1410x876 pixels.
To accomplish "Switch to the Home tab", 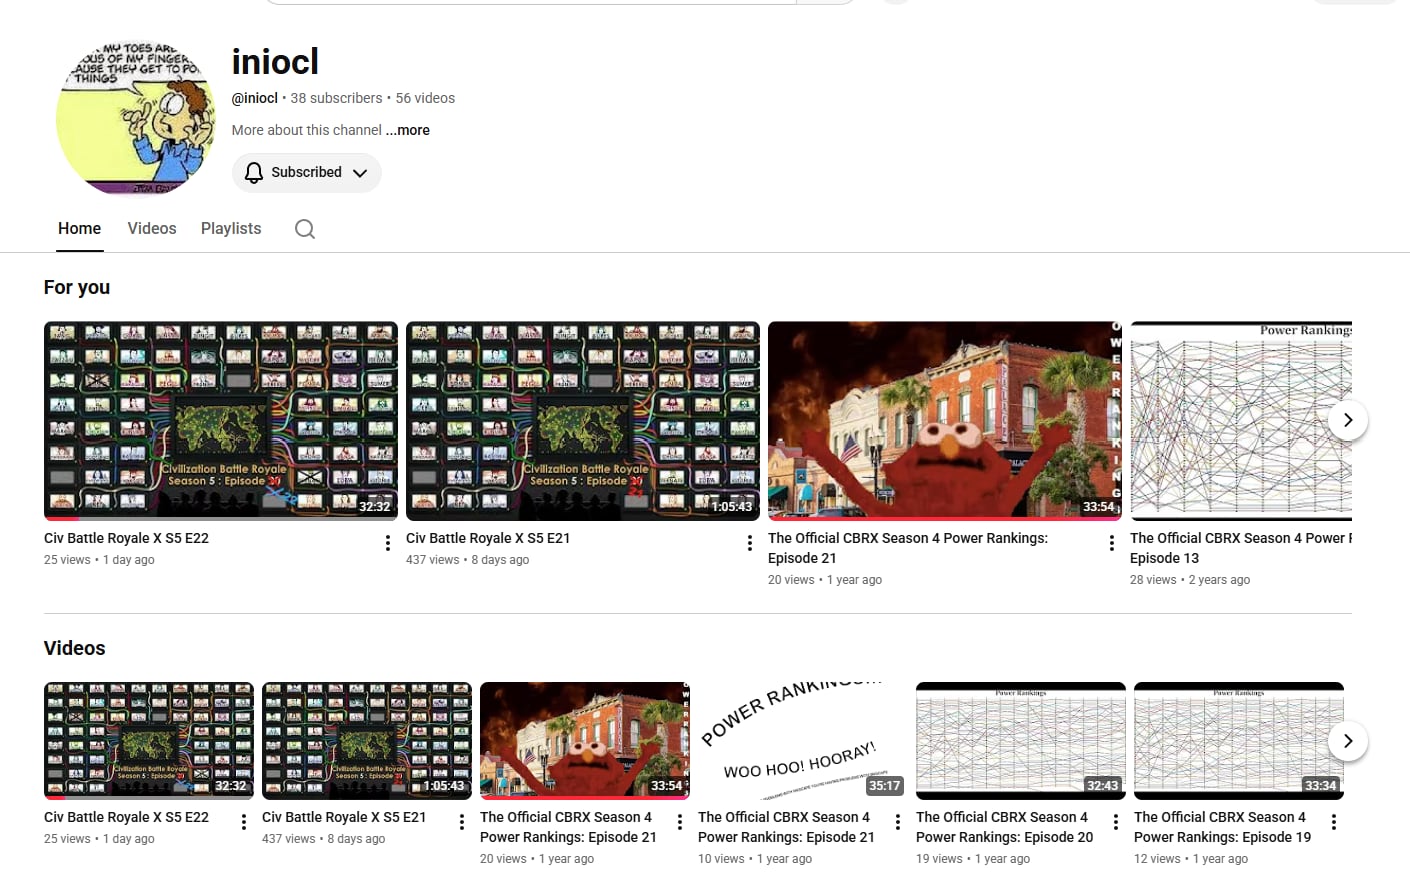I will (79, 228).
